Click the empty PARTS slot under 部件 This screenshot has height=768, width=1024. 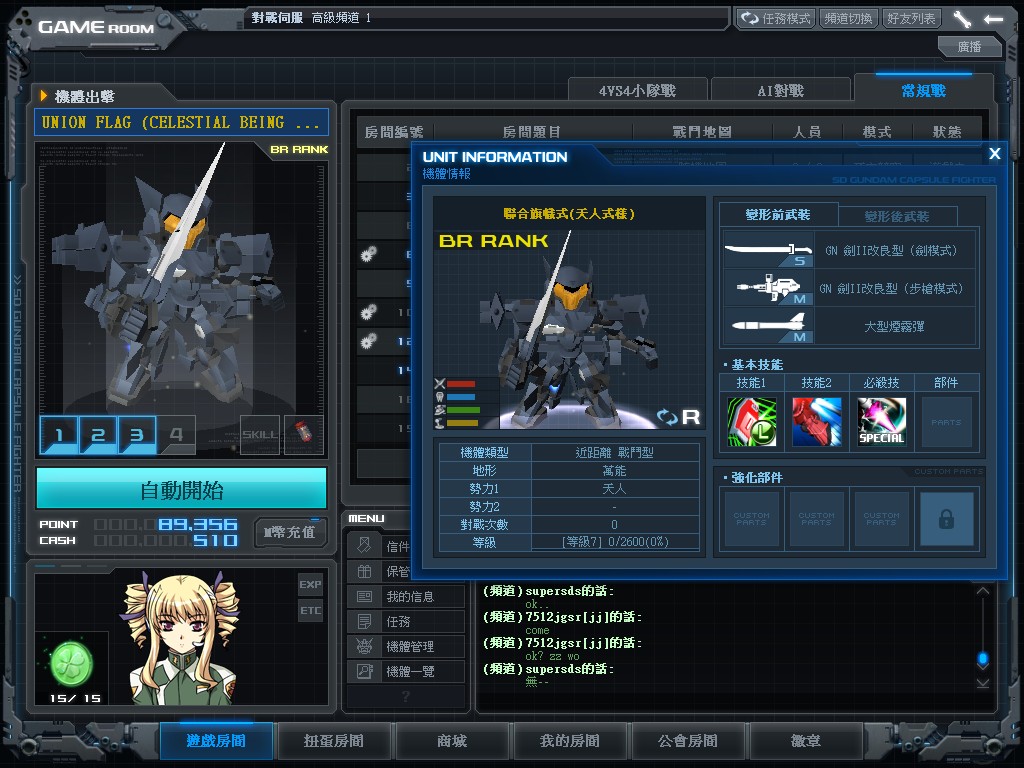946,422
